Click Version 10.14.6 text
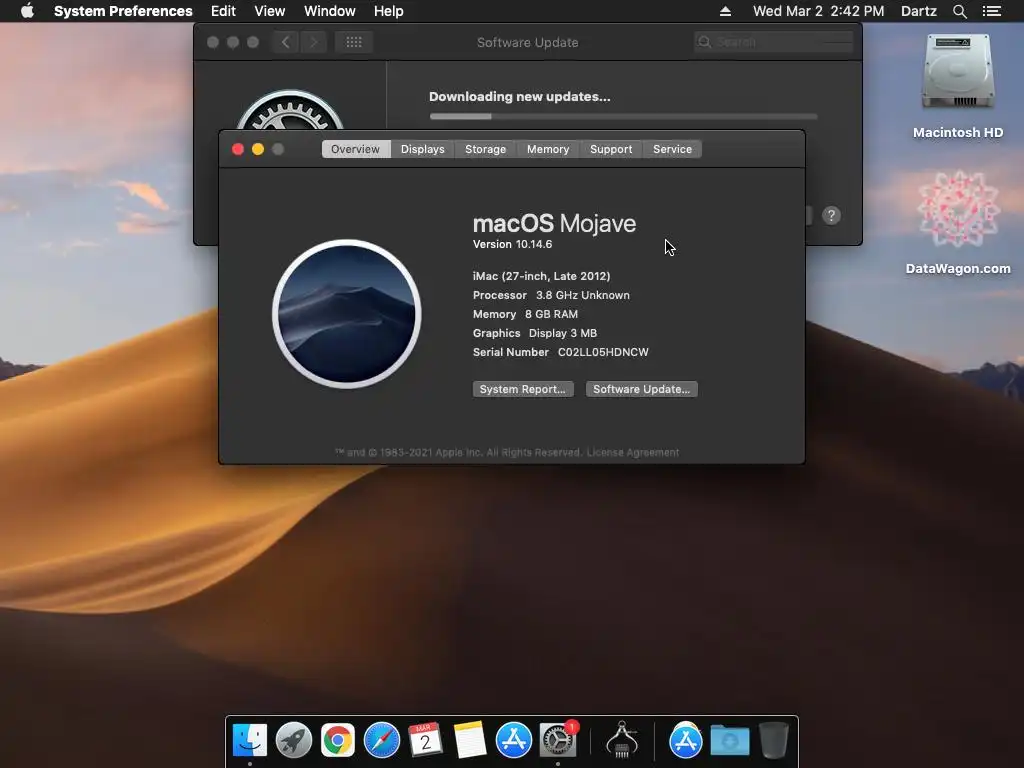 [x=513, y=244]
